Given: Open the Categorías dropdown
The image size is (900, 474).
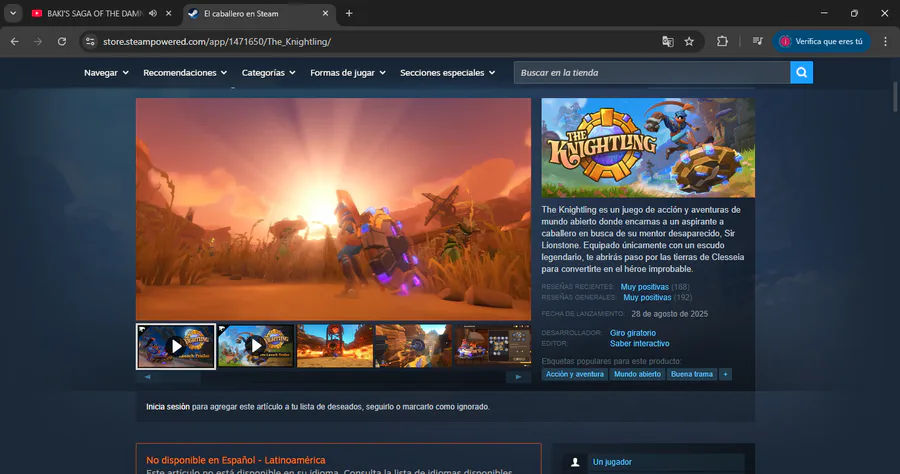Looking at the screenshot, I should 269,73.
